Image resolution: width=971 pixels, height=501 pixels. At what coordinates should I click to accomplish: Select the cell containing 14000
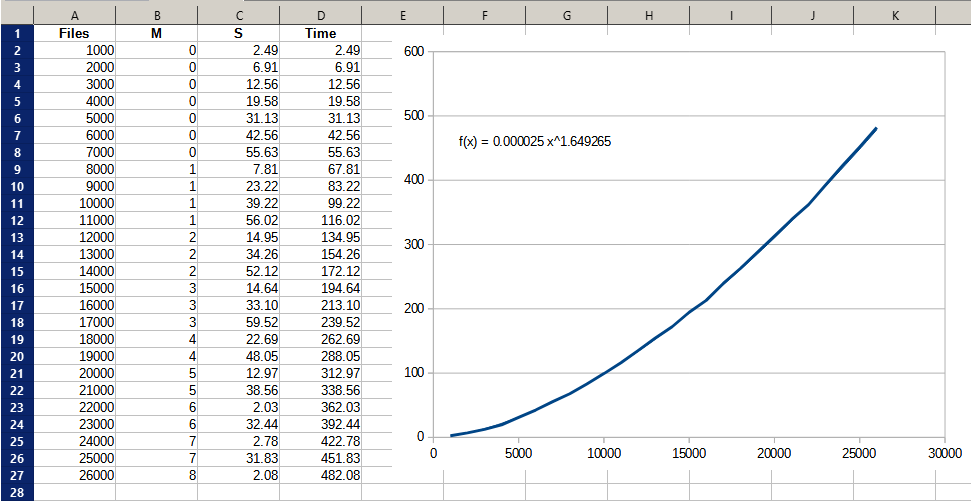74,271
